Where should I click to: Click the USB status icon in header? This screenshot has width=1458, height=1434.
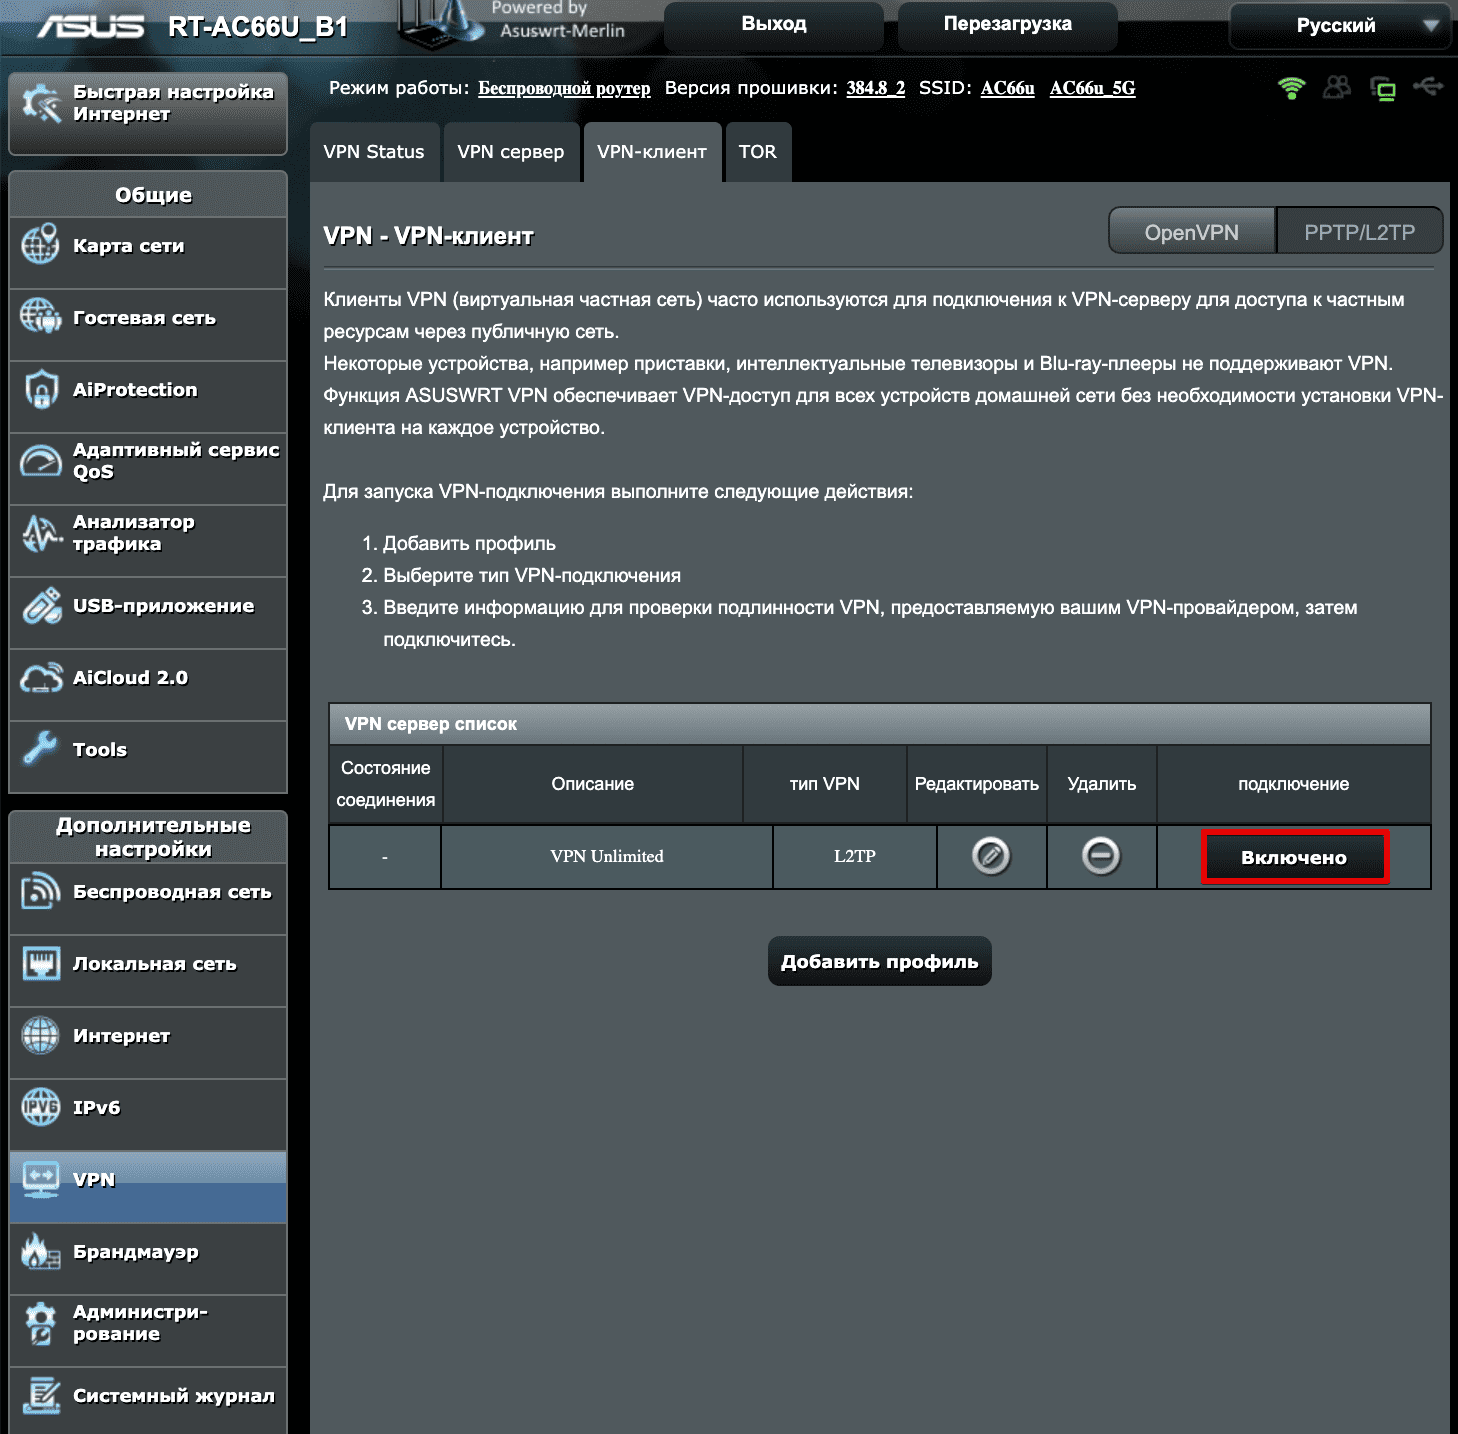(x=1428, y=88)
